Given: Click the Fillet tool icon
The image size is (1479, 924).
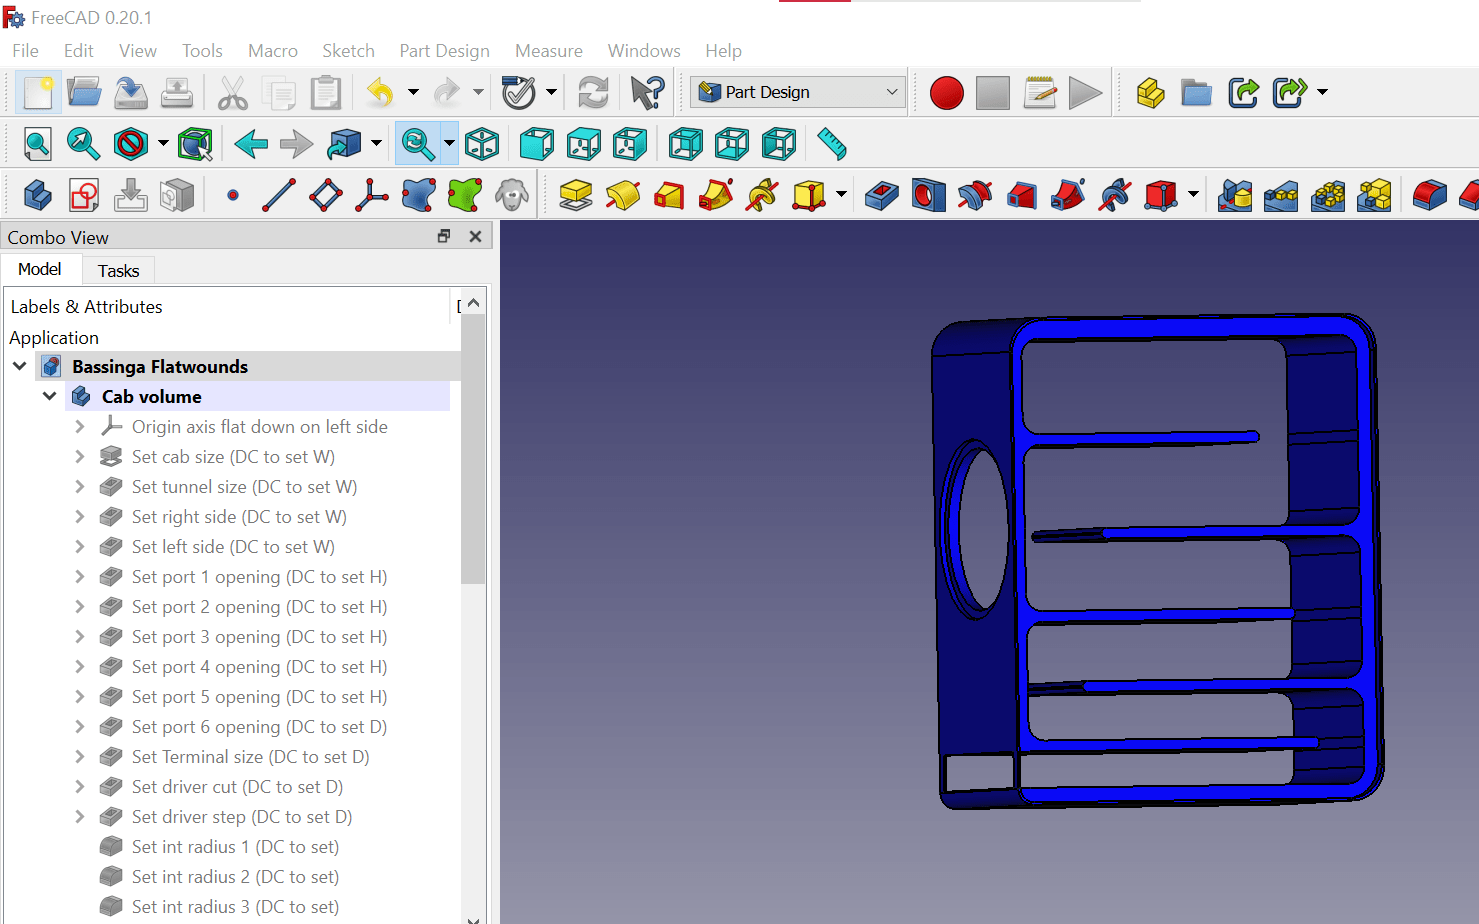Looking at the screenshot, I should click(1429, 195).
